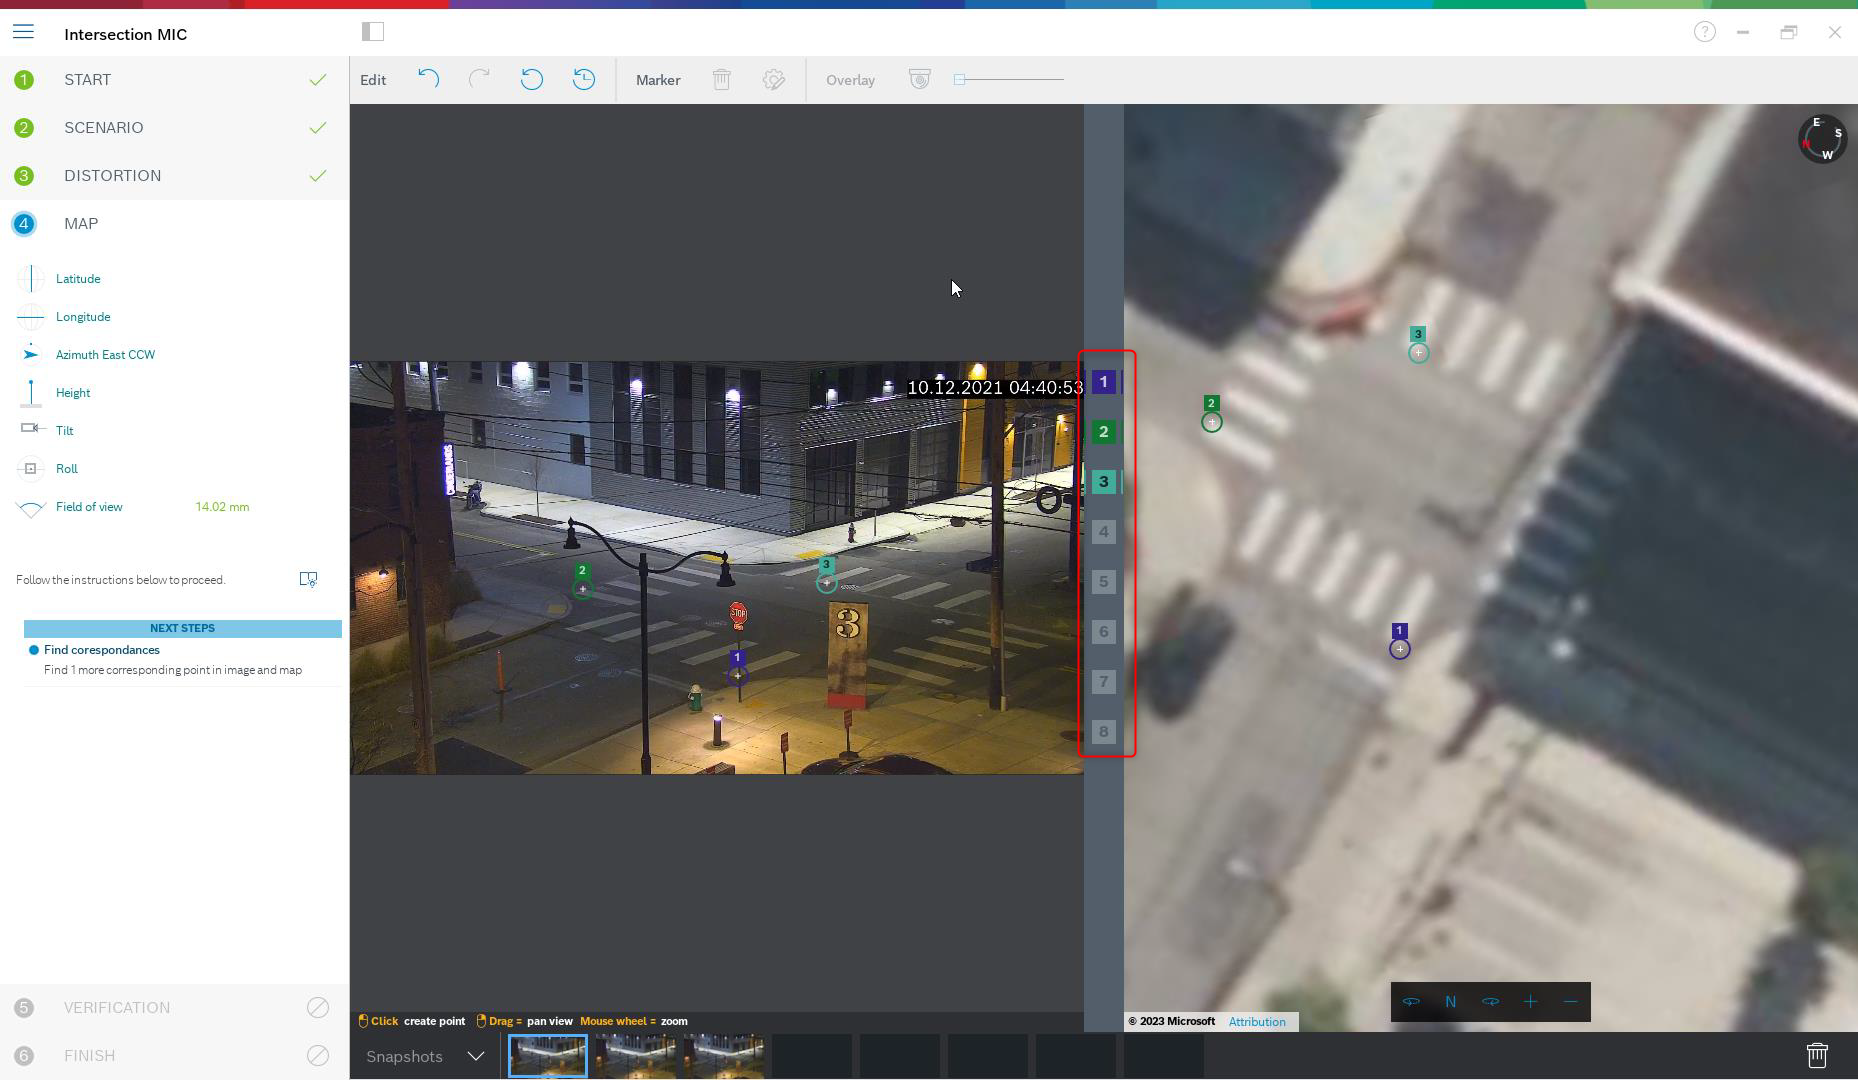Open the hamburger main menu
This screenshot has height=1080, width=1858.
tap(23, 33)
